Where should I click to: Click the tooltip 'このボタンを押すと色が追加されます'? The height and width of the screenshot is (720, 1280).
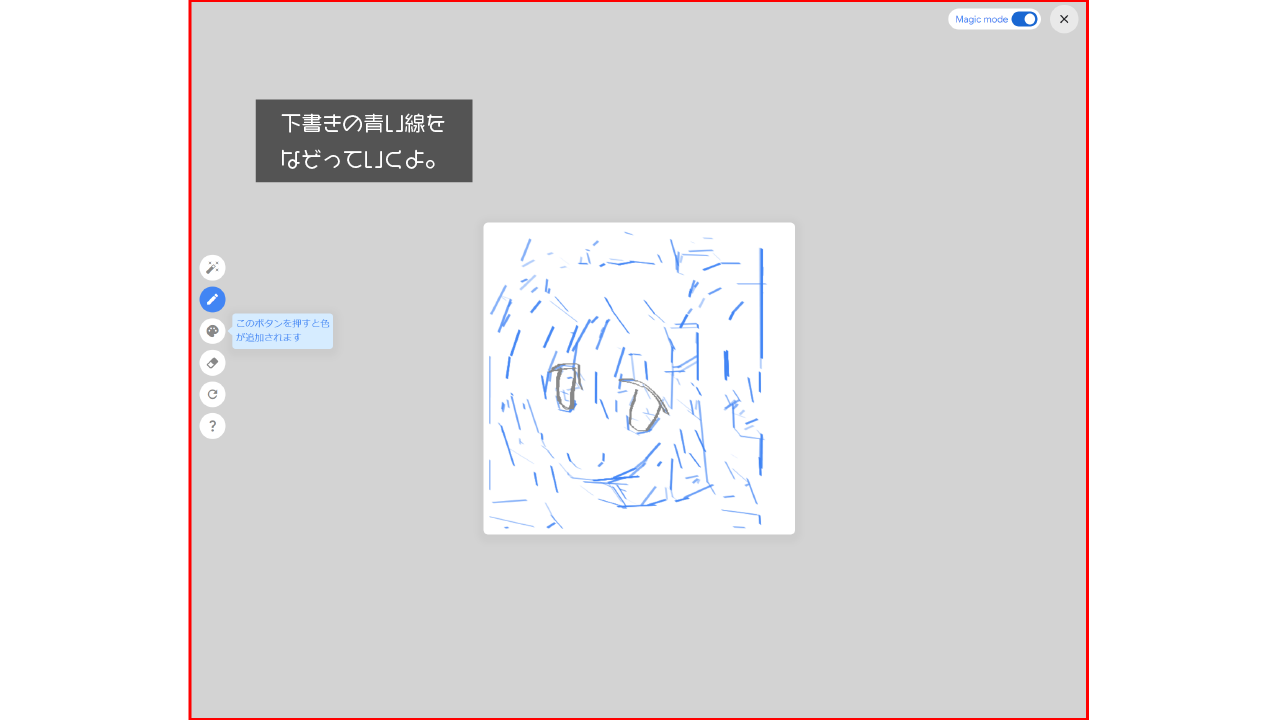click(x=283, y=331)
